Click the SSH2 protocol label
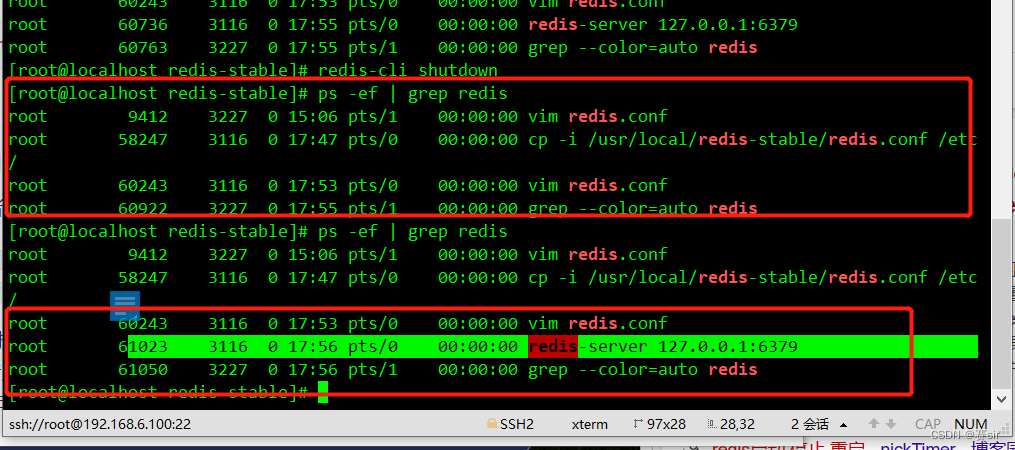This screenshot has width=1015, height=450. click(x=517, y=424)
